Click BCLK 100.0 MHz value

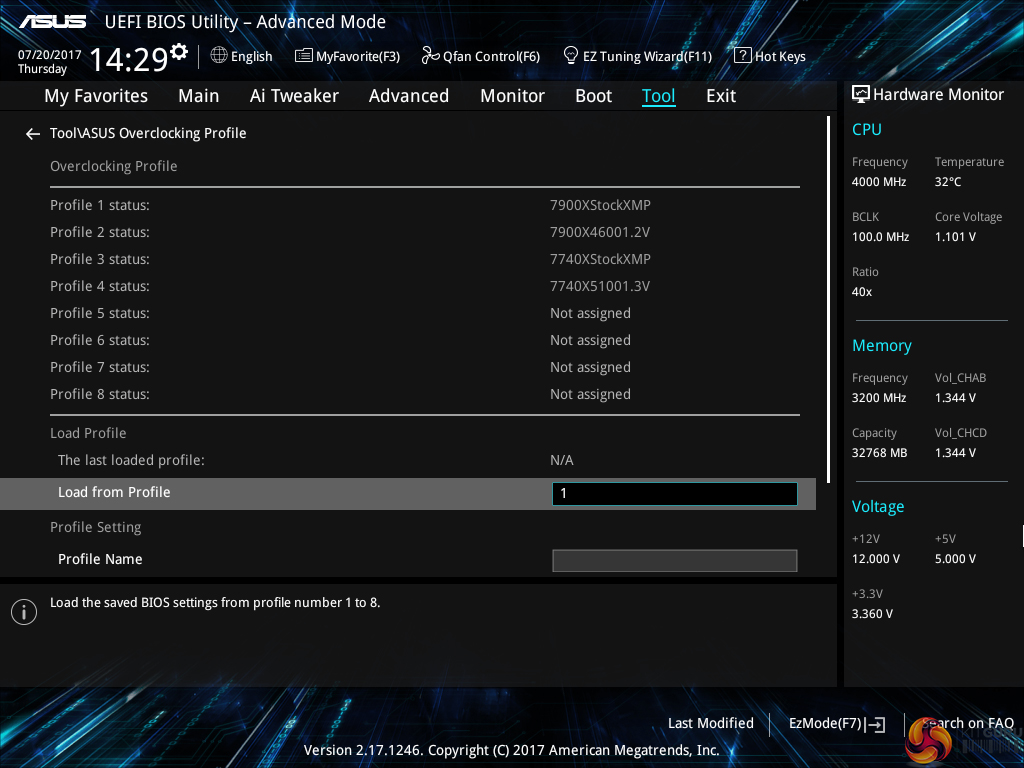[x=880, y=237]
